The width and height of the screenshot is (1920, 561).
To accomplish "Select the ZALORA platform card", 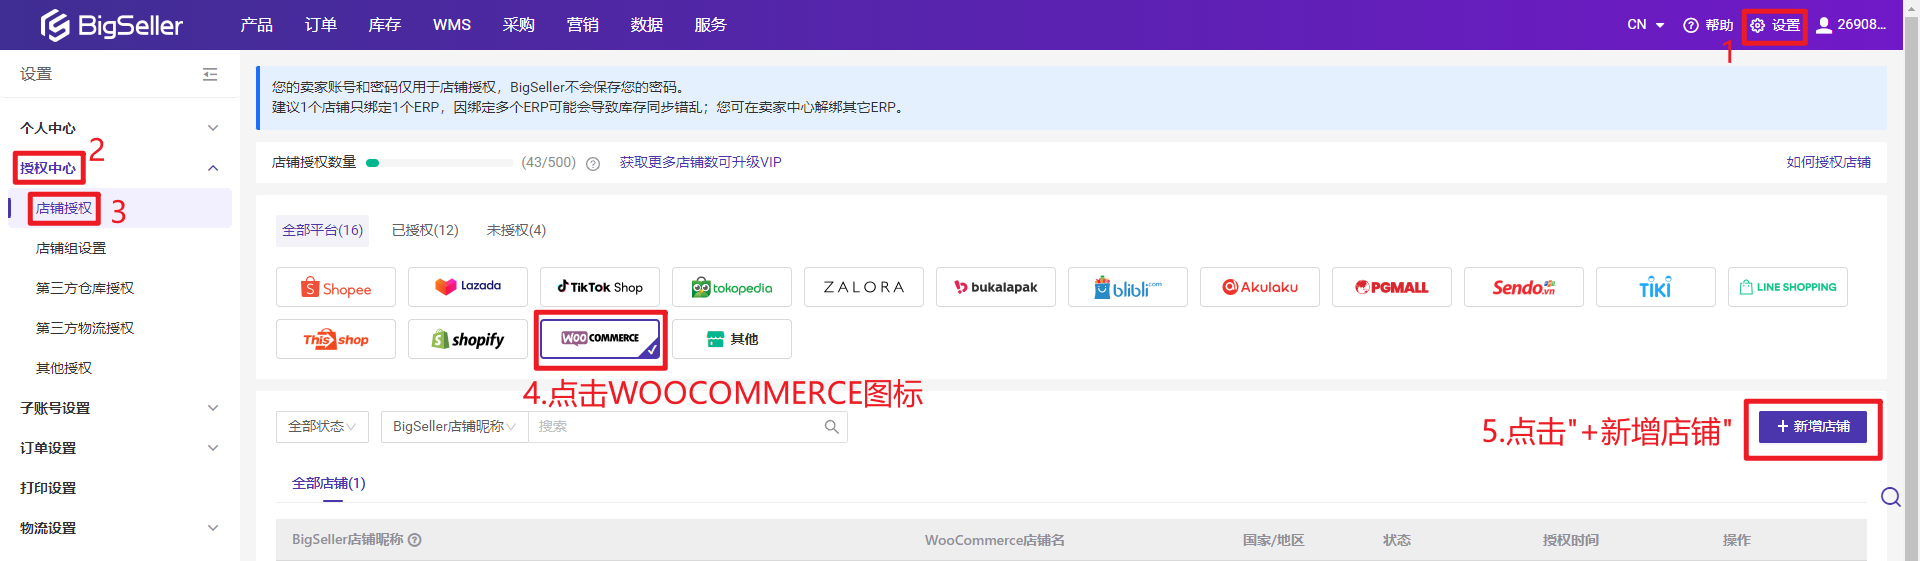I will [864, 287].
